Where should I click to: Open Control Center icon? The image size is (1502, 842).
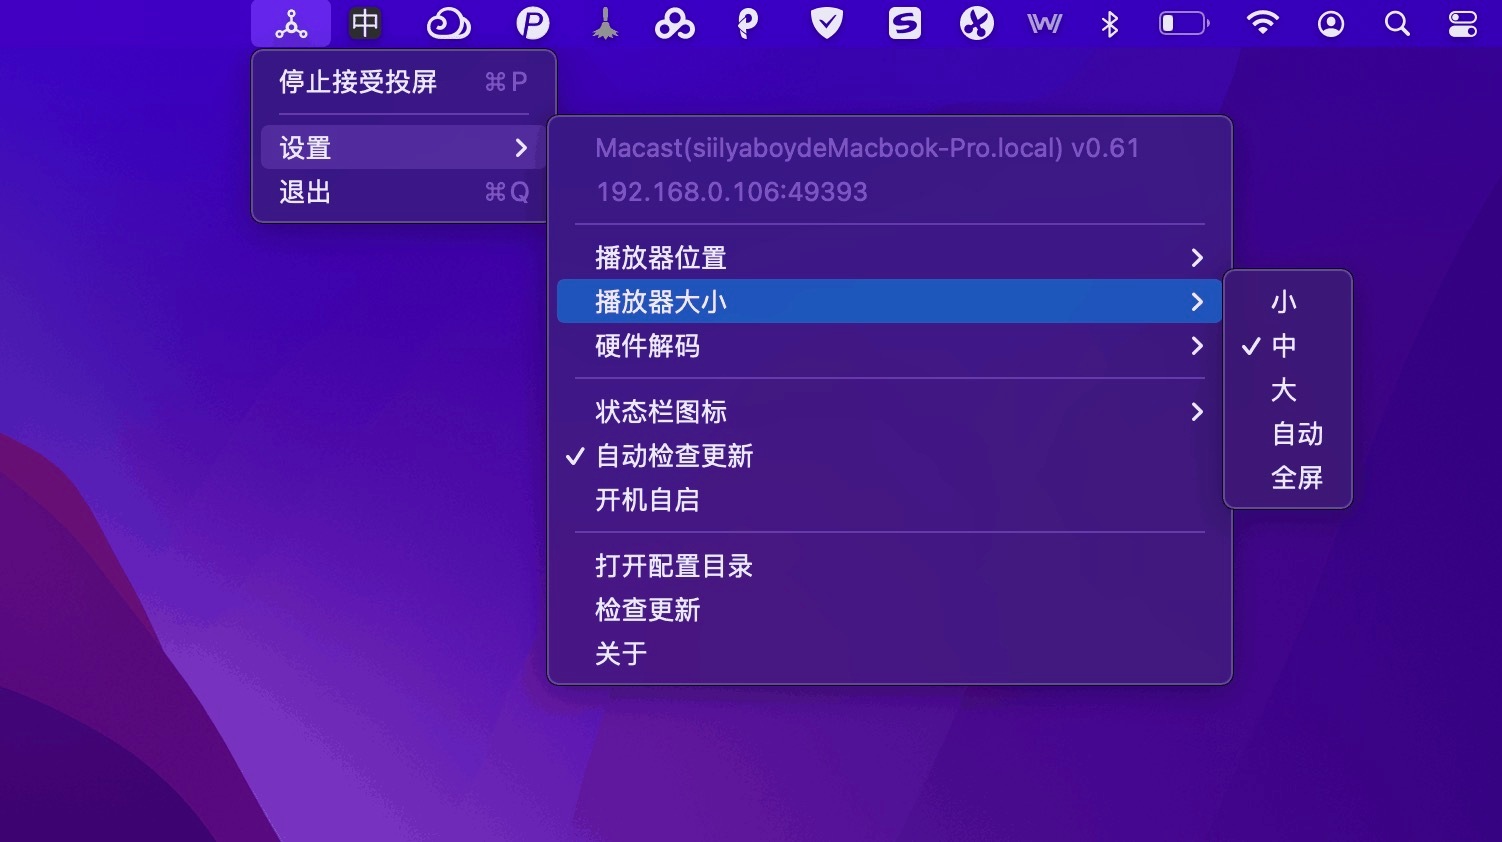coord(1462,23)
